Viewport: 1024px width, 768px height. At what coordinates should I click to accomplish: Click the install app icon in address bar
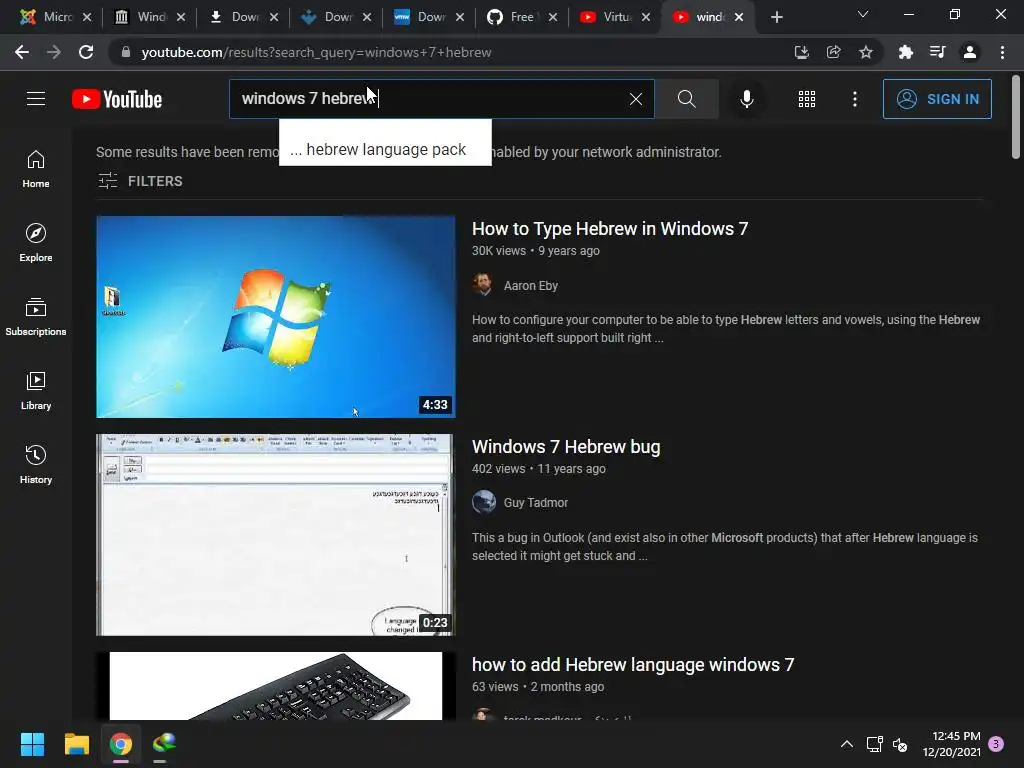coord(801,52)
